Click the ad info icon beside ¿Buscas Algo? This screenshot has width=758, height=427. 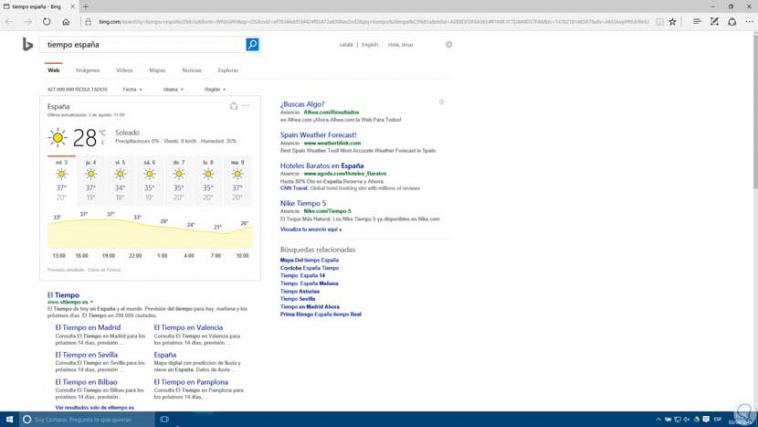[441, 102]
